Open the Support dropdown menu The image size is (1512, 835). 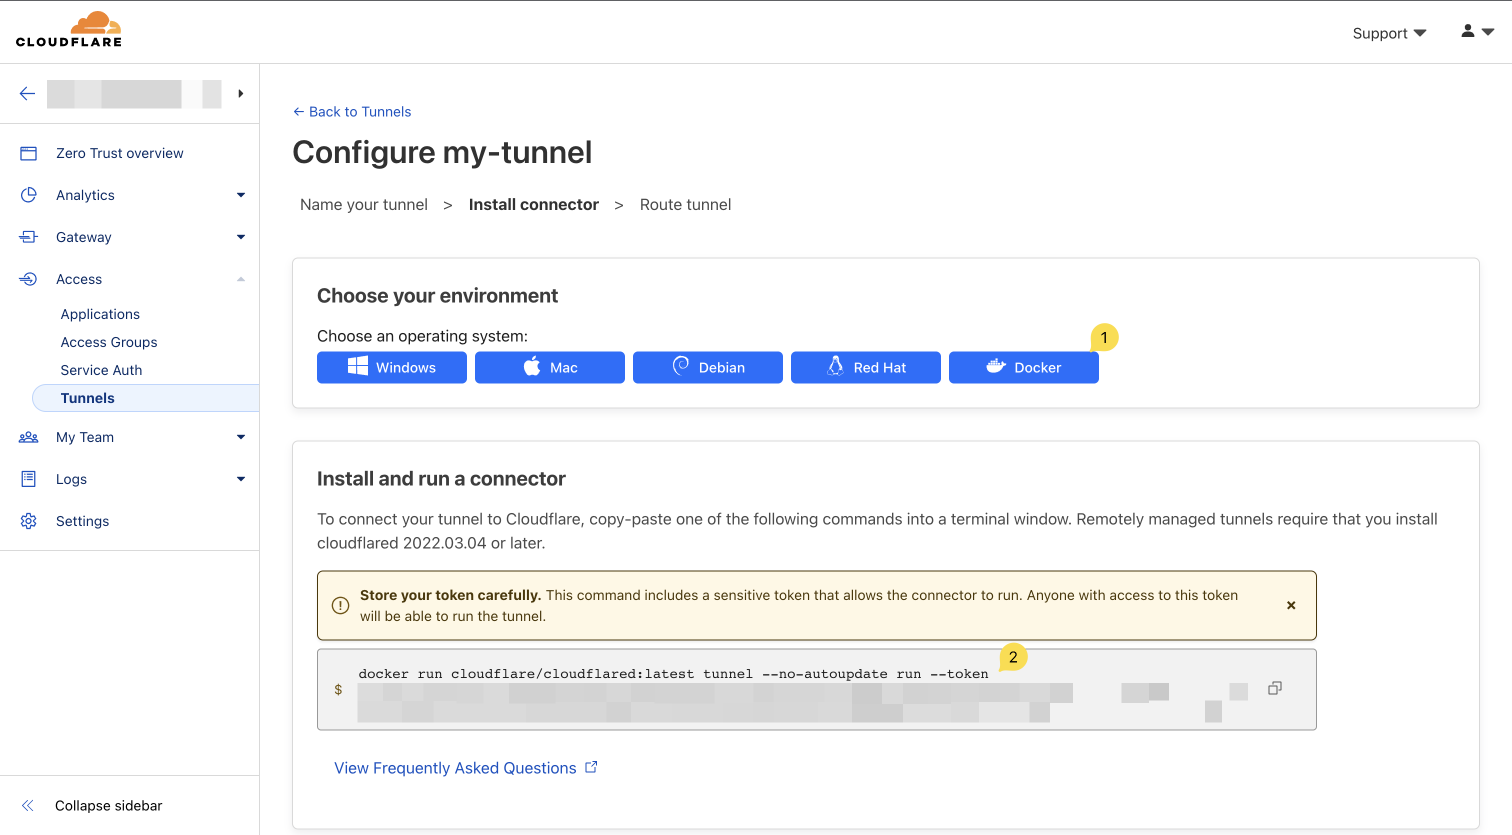click(x=1389, y=33)
